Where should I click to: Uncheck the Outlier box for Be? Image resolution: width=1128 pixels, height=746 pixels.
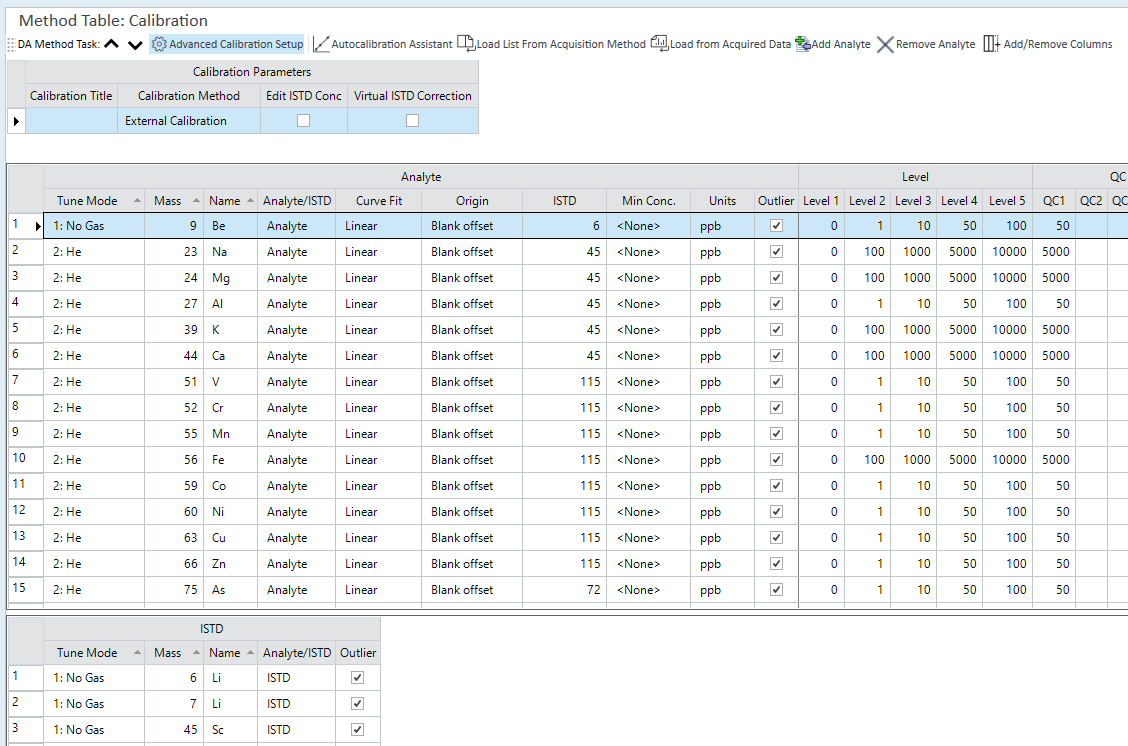776,226
